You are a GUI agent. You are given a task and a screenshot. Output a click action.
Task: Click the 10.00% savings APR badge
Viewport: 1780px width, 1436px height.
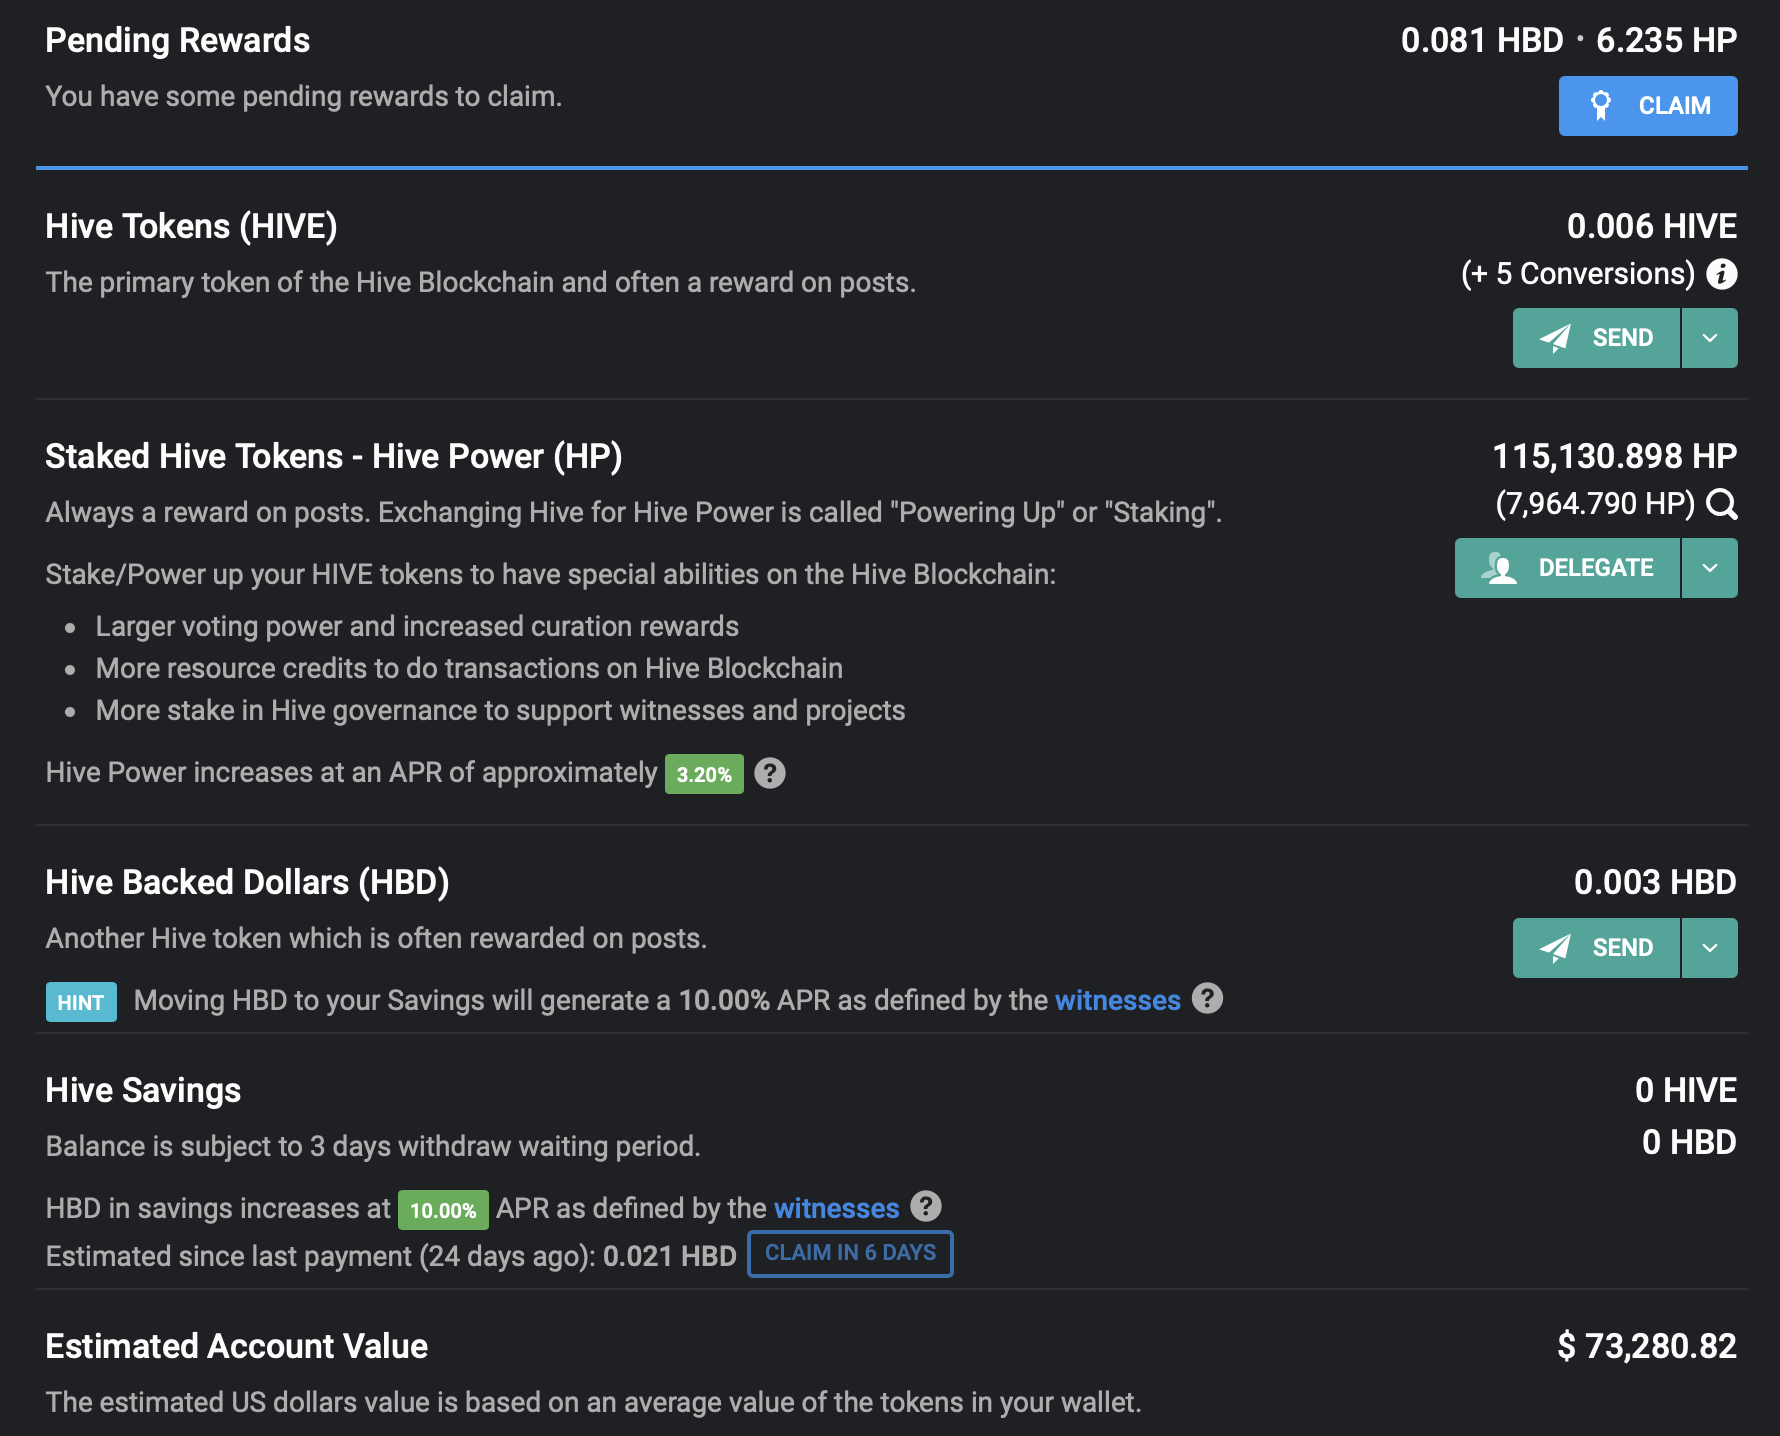[x=443, y=1210]
